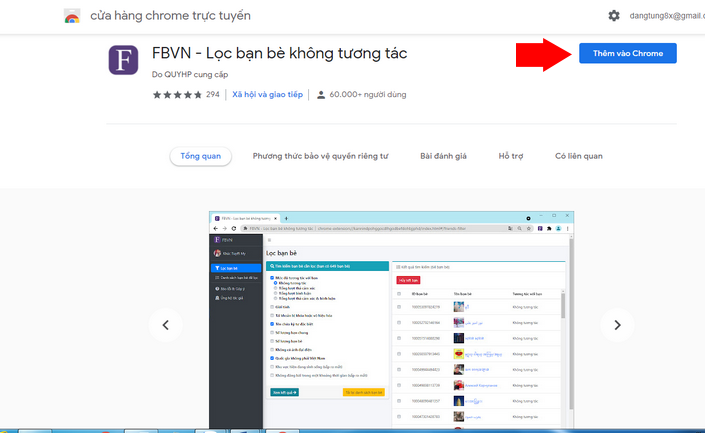Click the five-star rating
This screenshot has height=433, width=705.
tap(177, 94)
